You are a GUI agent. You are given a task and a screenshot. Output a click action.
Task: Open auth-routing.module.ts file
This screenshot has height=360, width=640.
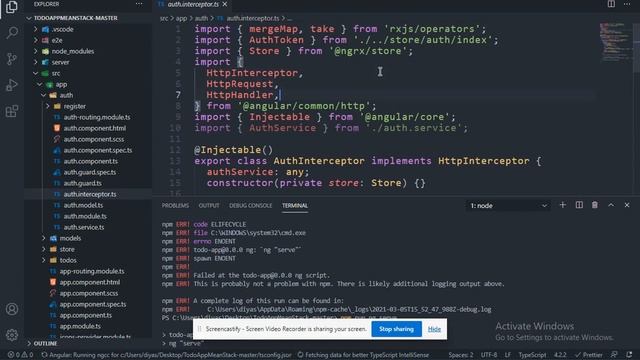click(x=97, y=117)
